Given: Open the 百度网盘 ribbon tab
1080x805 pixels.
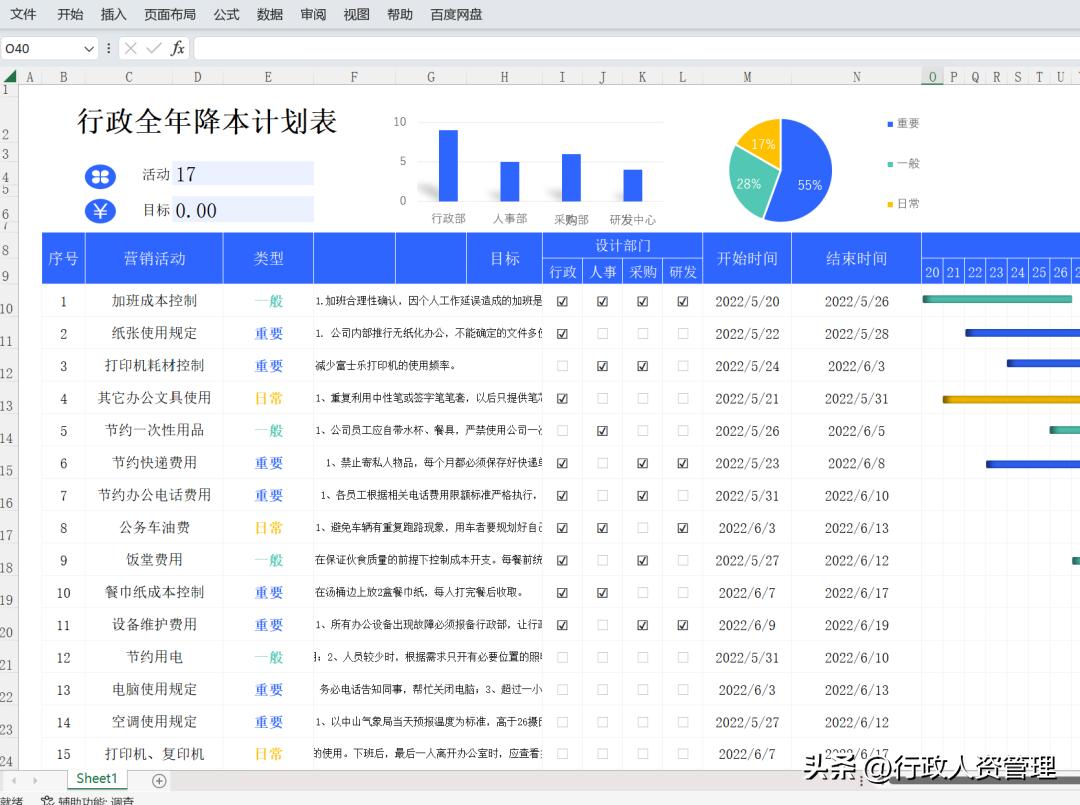Looking at the screenshot, I should 456,14.
